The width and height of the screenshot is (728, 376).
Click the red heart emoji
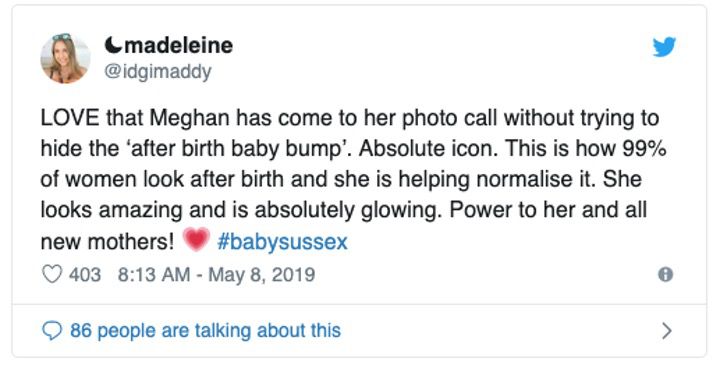tap(196, 240)
